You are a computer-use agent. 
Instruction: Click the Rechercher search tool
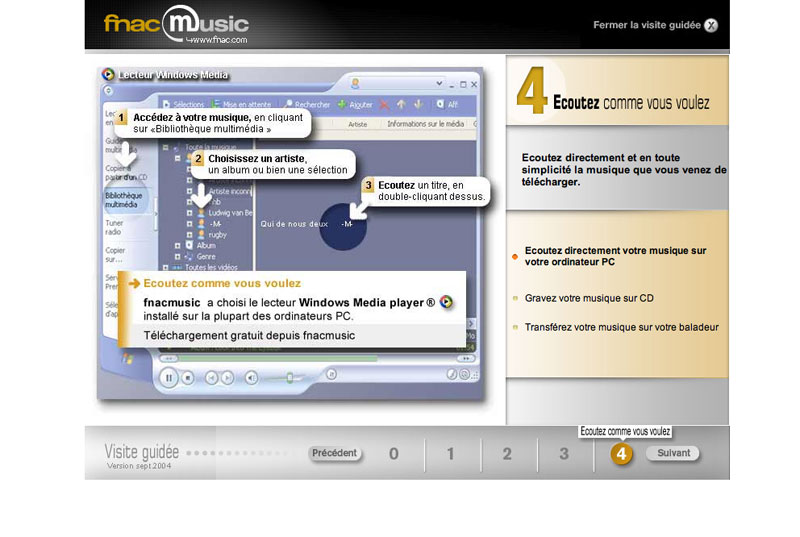(307, 105)
